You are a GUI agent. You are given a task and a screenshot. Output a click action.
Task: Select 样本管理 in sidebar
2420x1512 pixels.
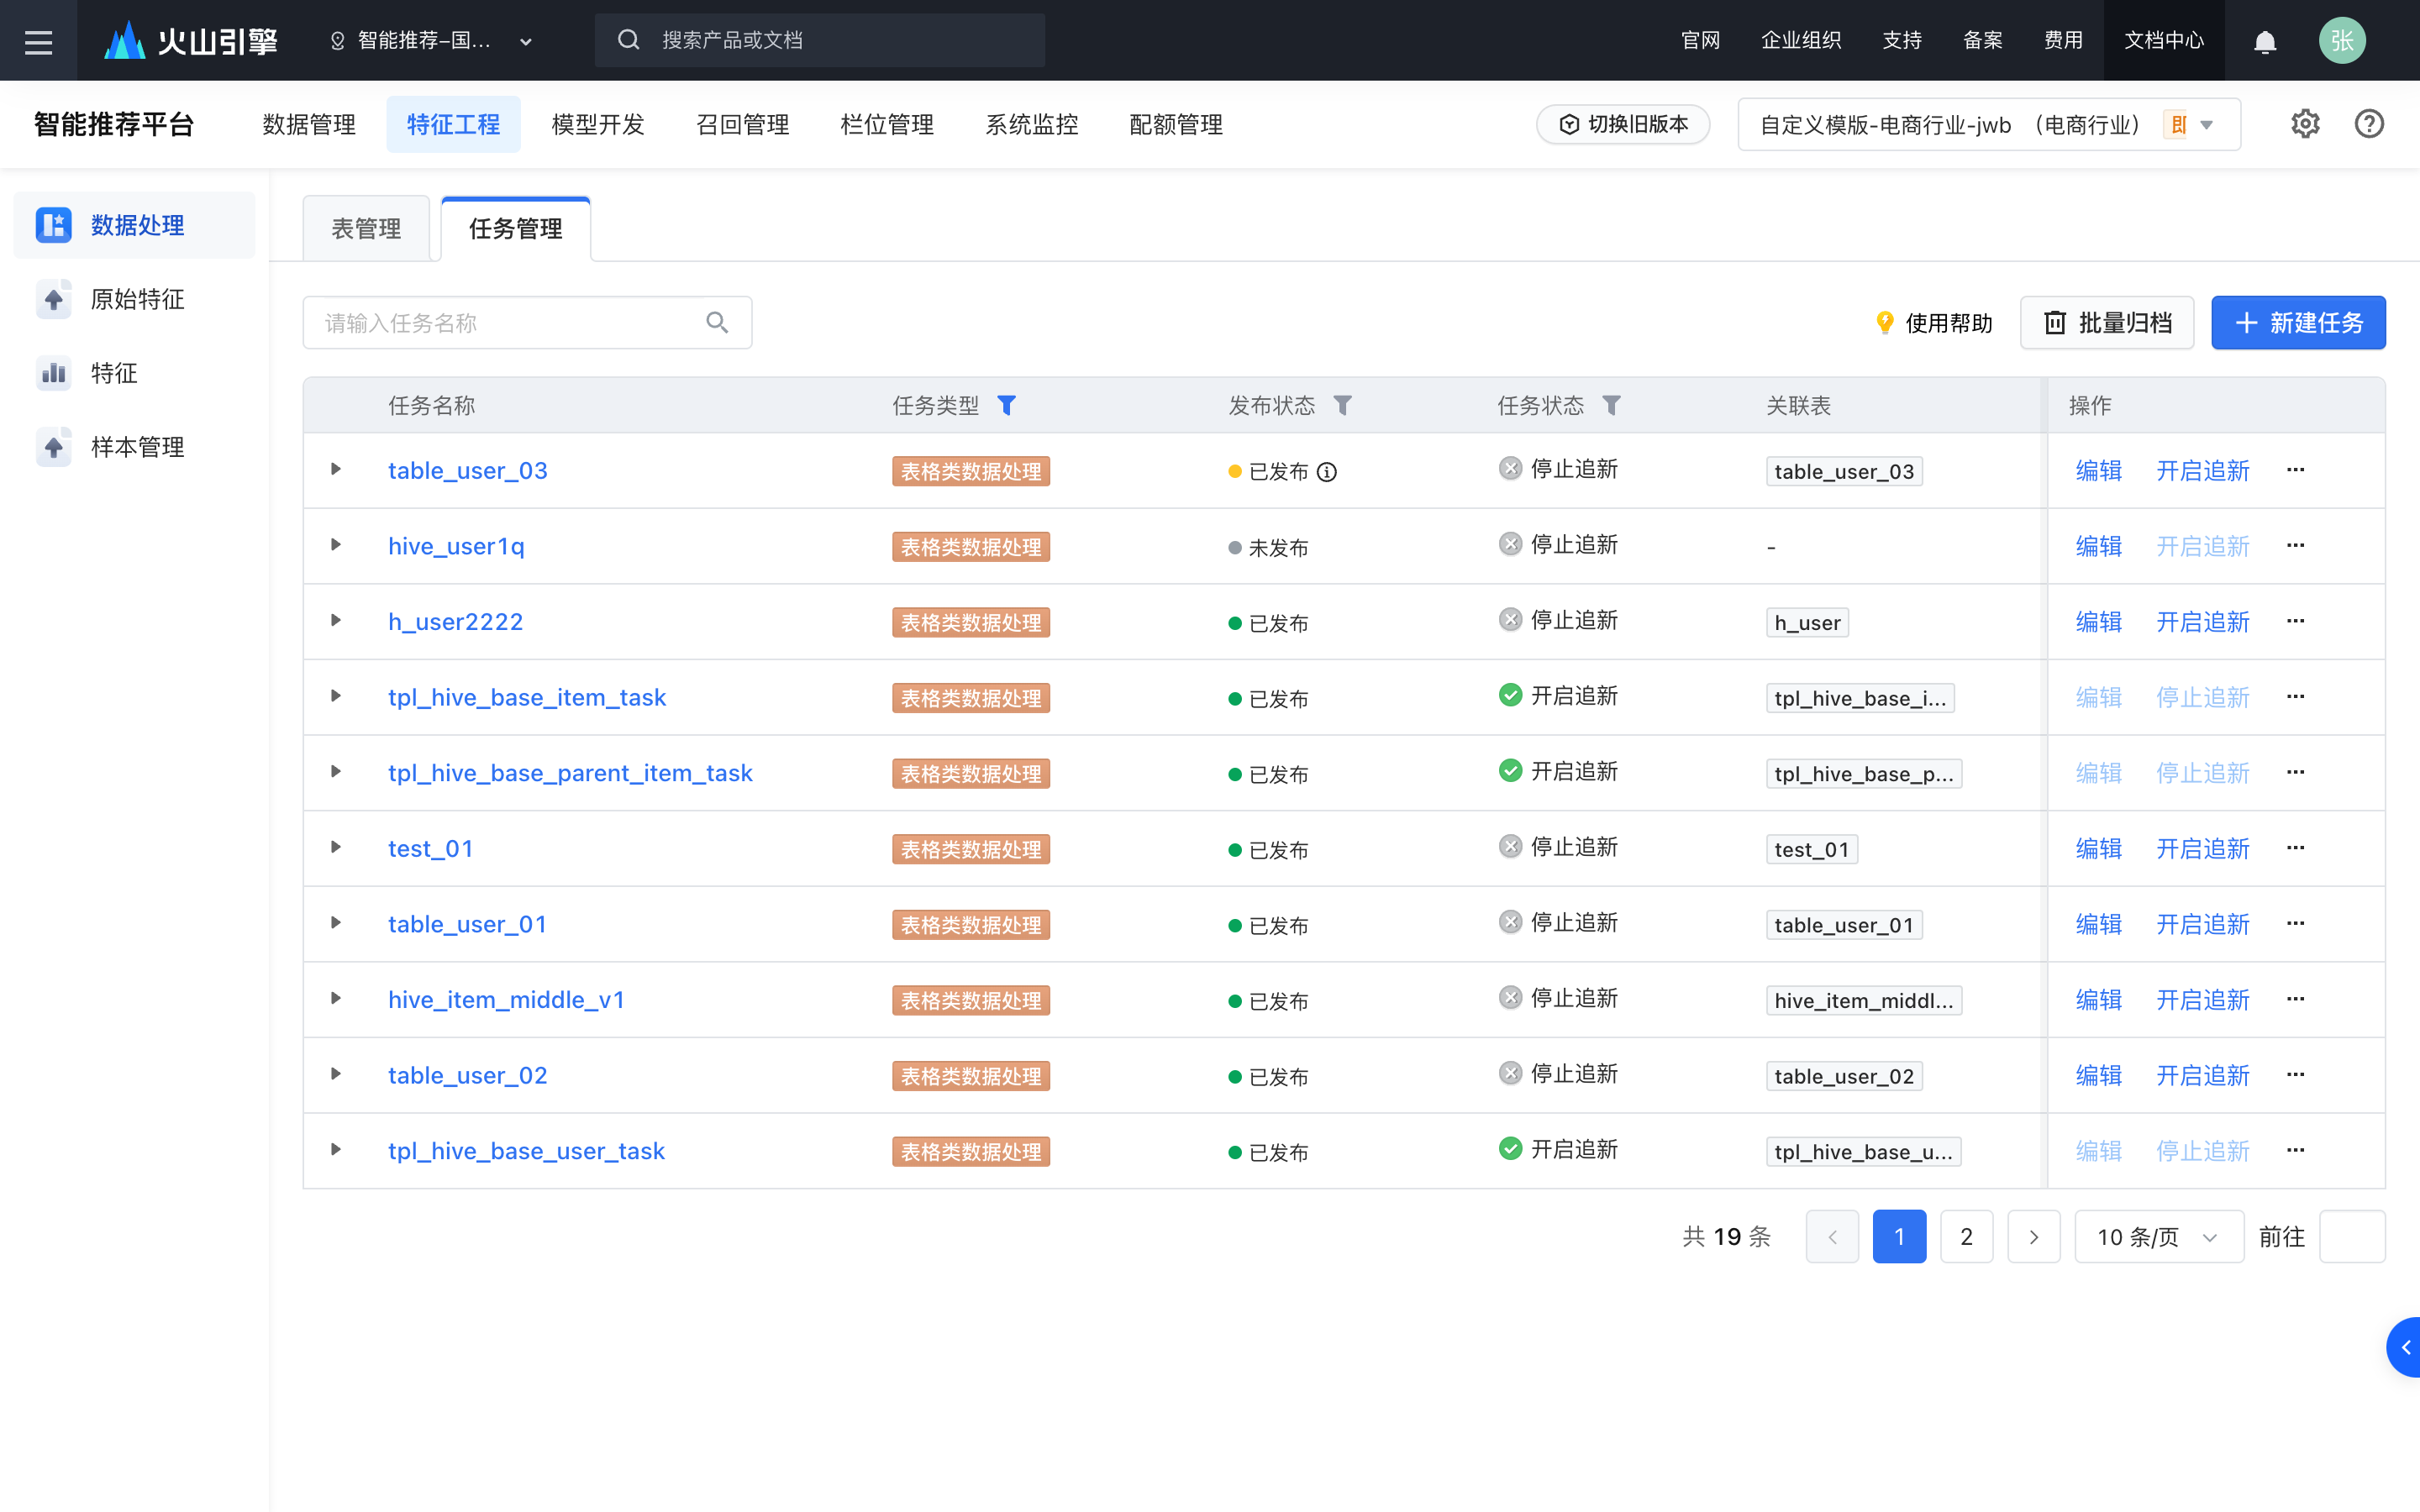pos(135,447)
